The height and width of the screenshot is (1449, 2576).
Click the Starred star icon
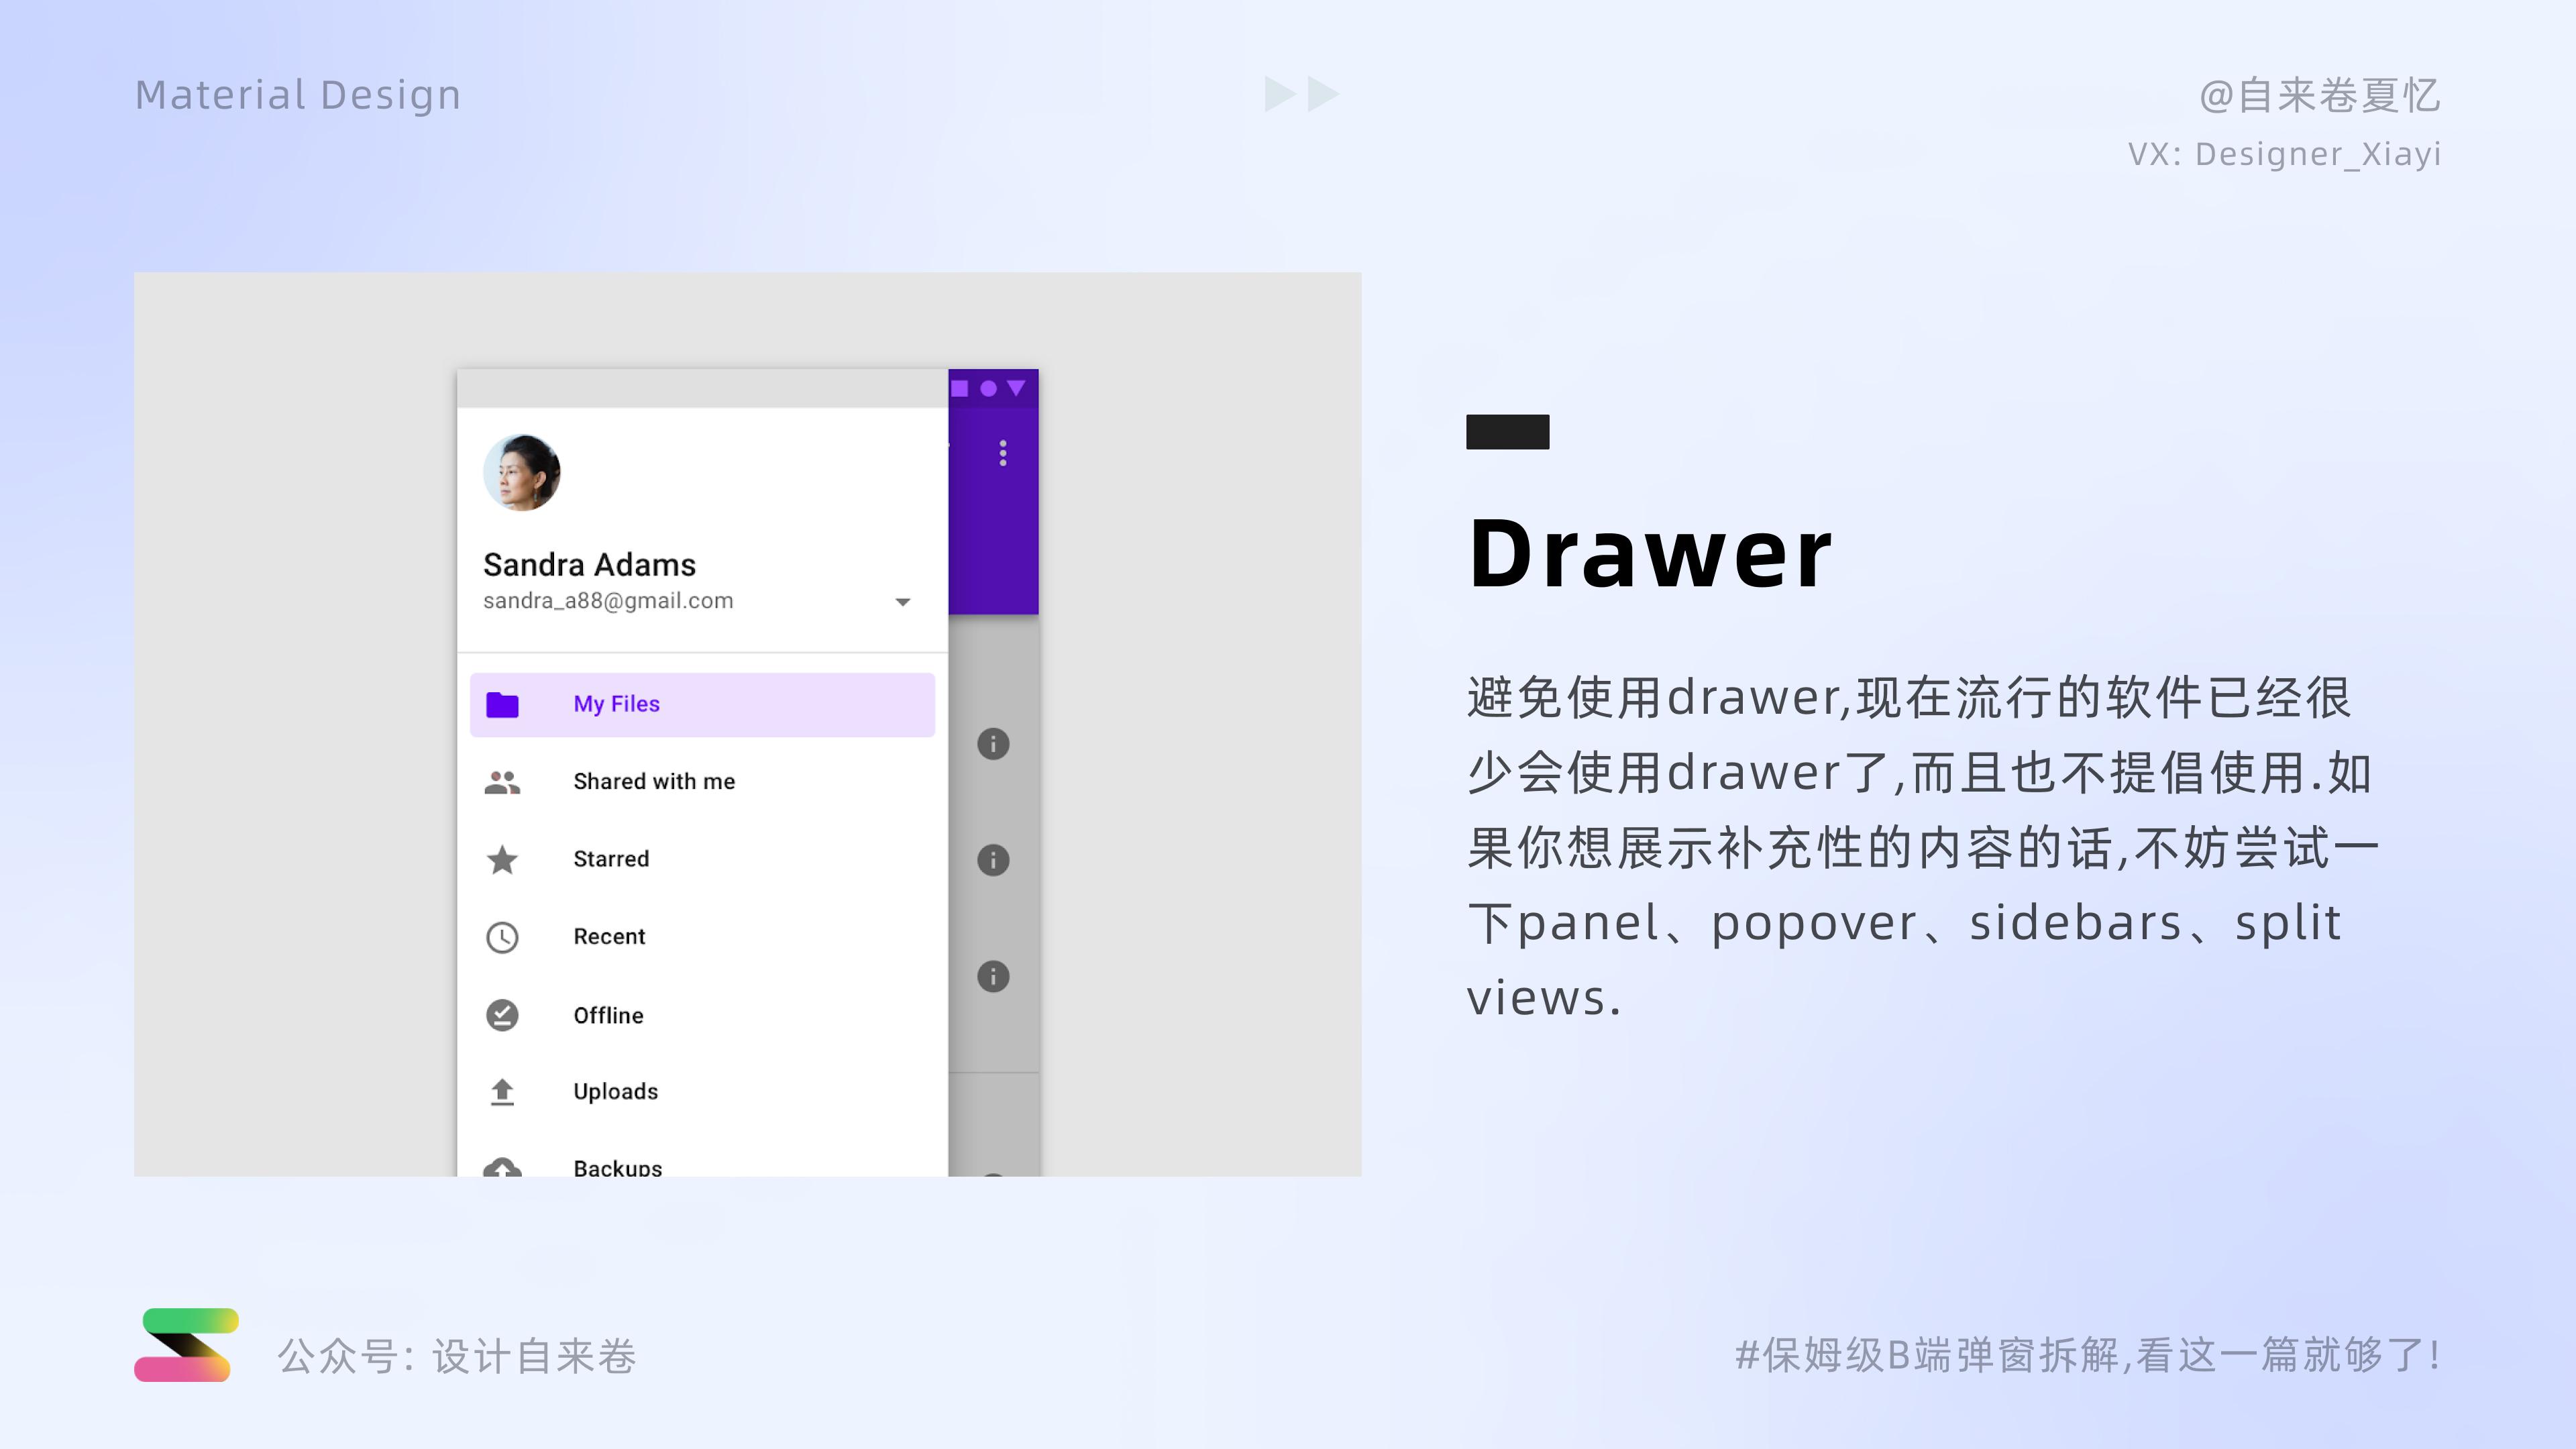pos(502,860)
